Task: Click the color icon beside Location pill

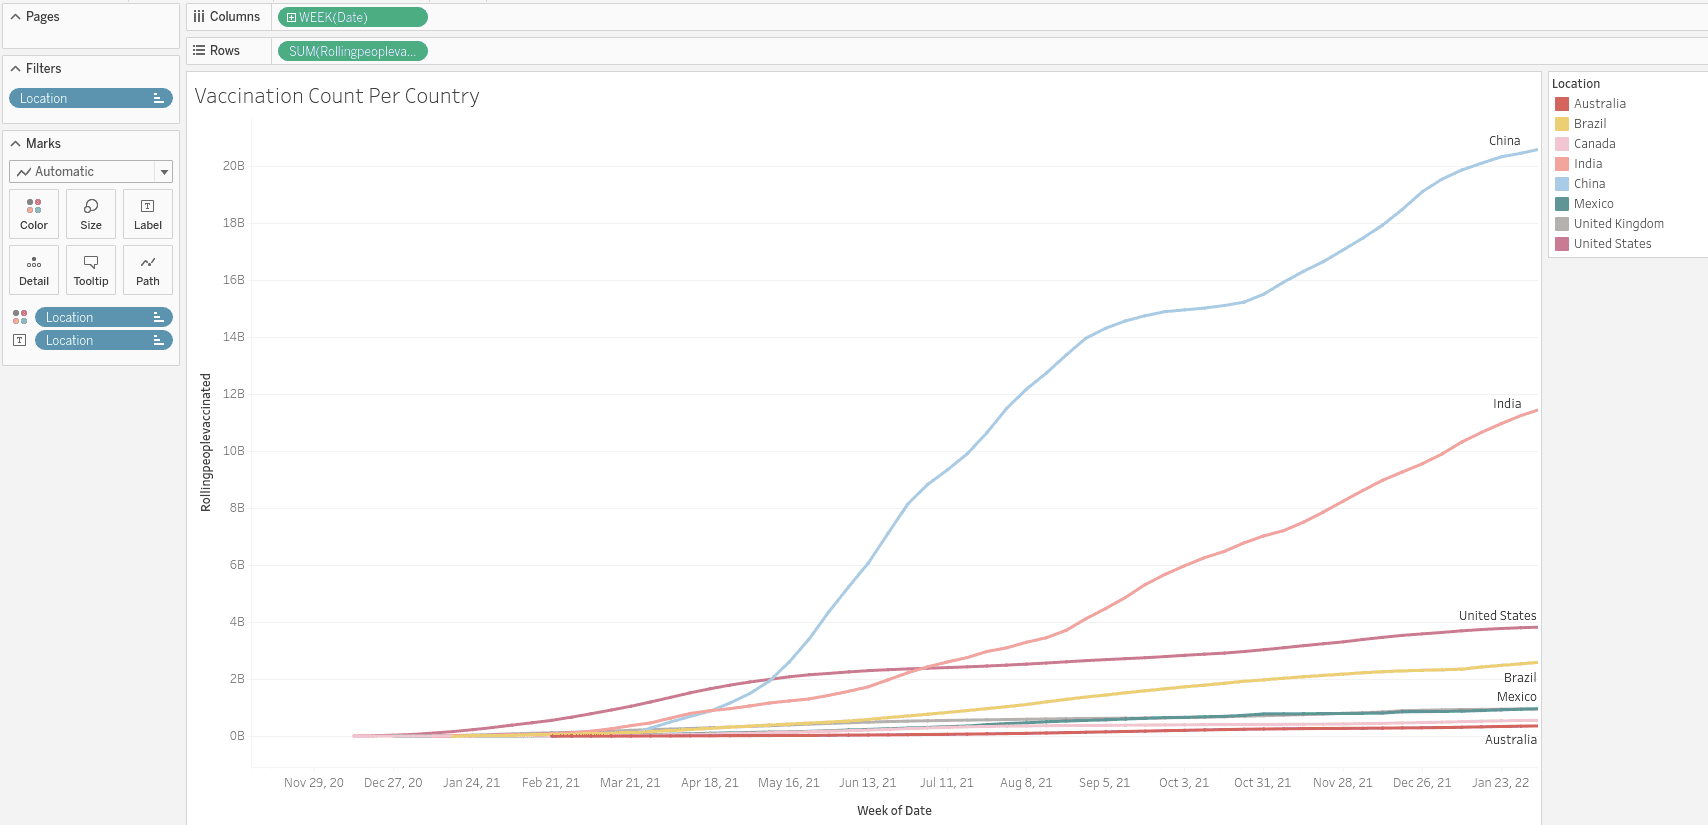Action: (x=20, y=317)
